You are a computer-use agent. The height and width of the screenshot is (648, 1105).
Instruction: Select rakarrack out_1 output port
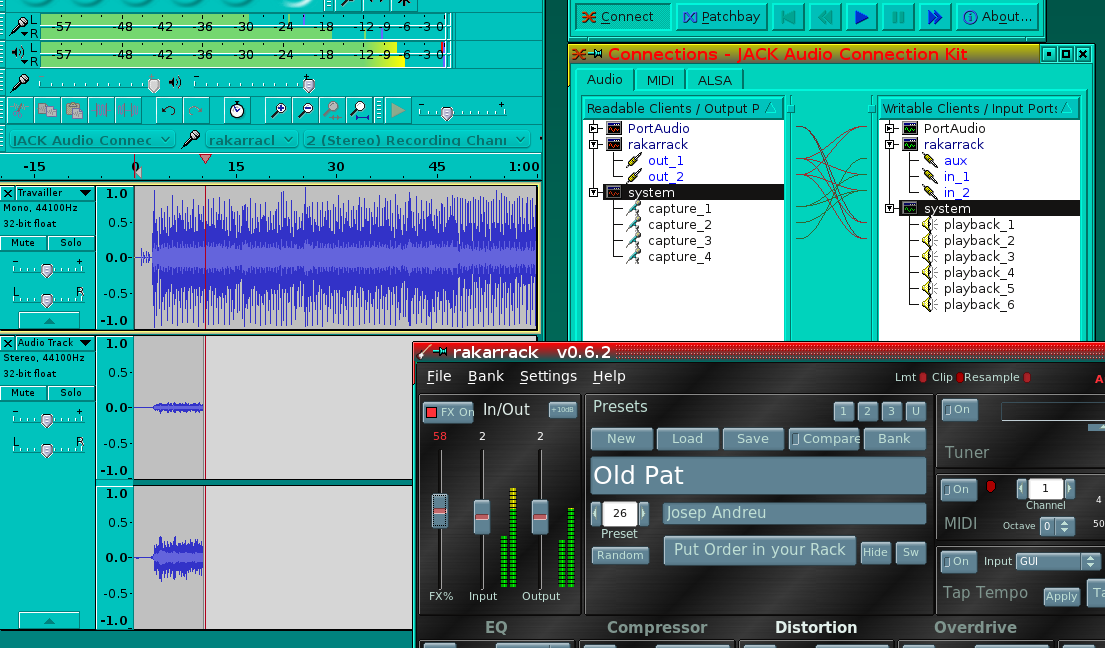click(x=665, y=161)
